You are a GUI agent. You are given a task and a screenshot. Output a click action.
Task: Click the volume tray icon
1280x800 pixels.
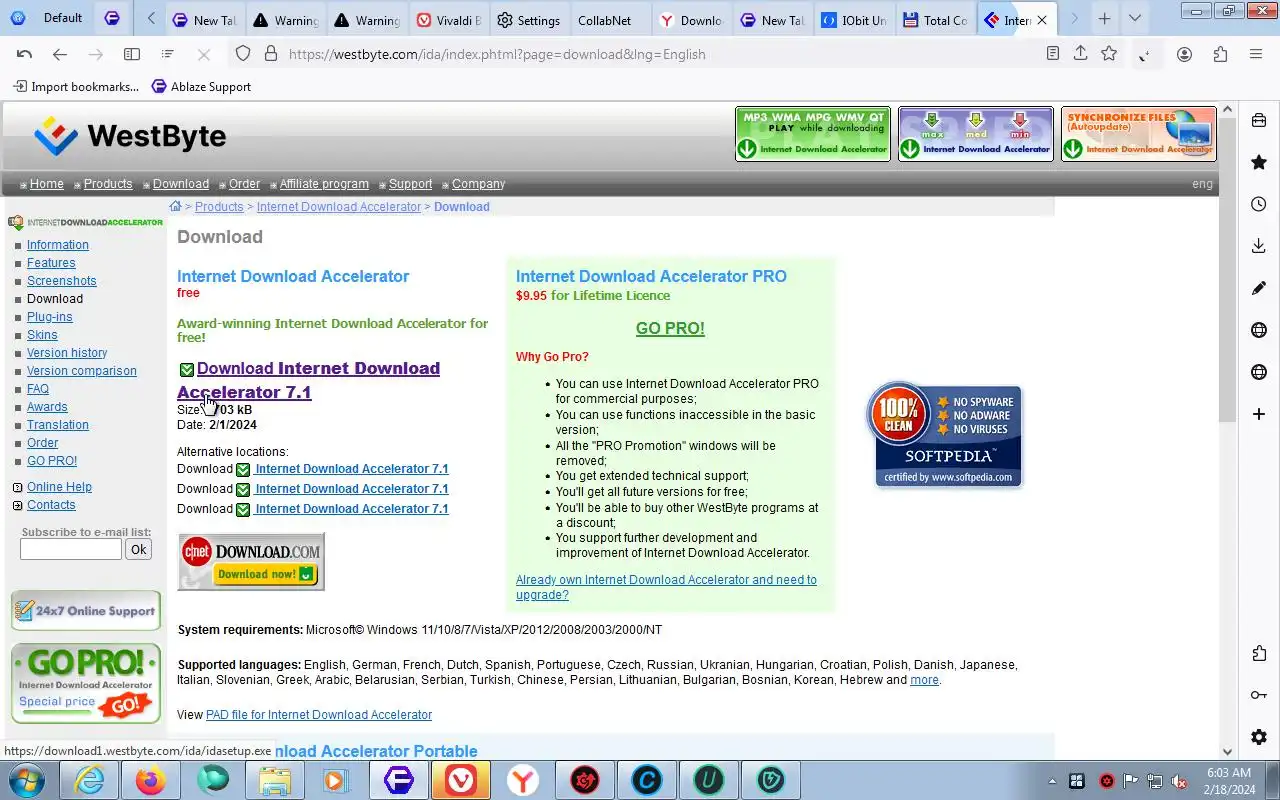click(x=1180, y=781)
